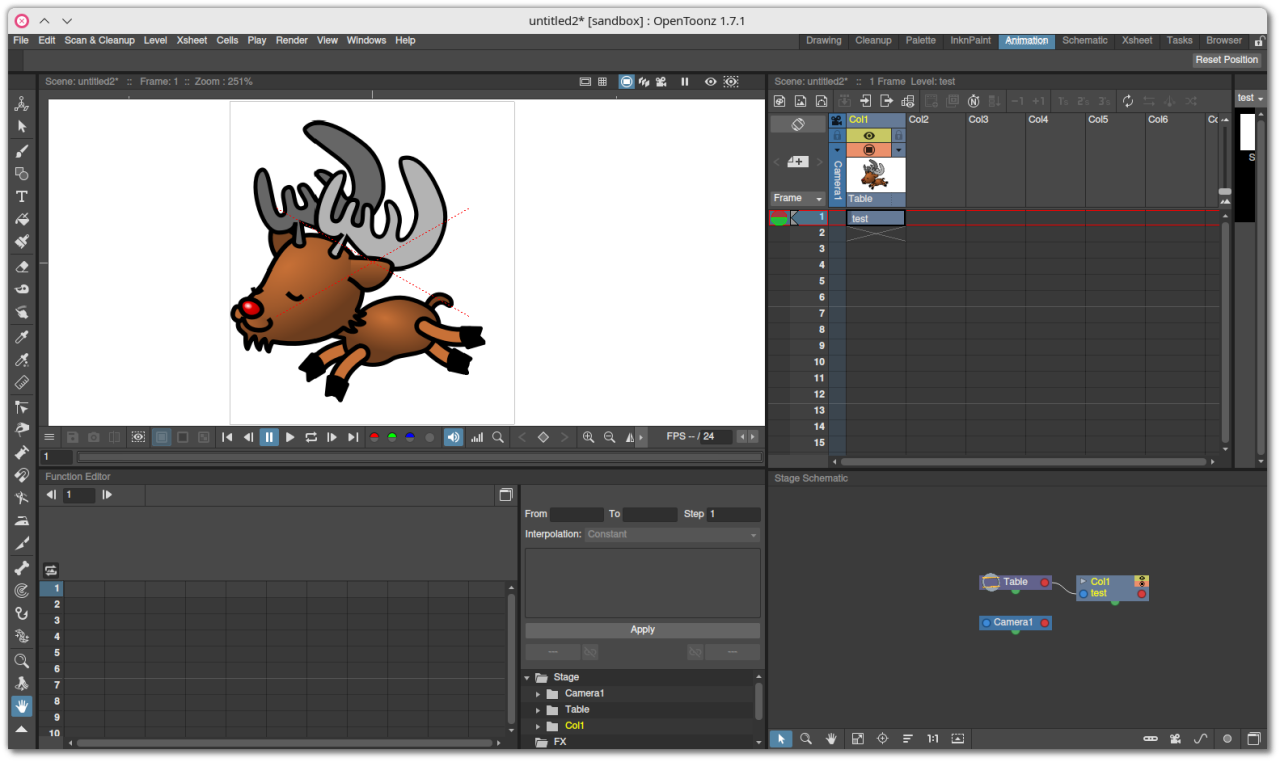The width and height of the screenshot is (1280, 762).
Task: Click the Col1 reindeer thumbnail
Action: [876, 175]
